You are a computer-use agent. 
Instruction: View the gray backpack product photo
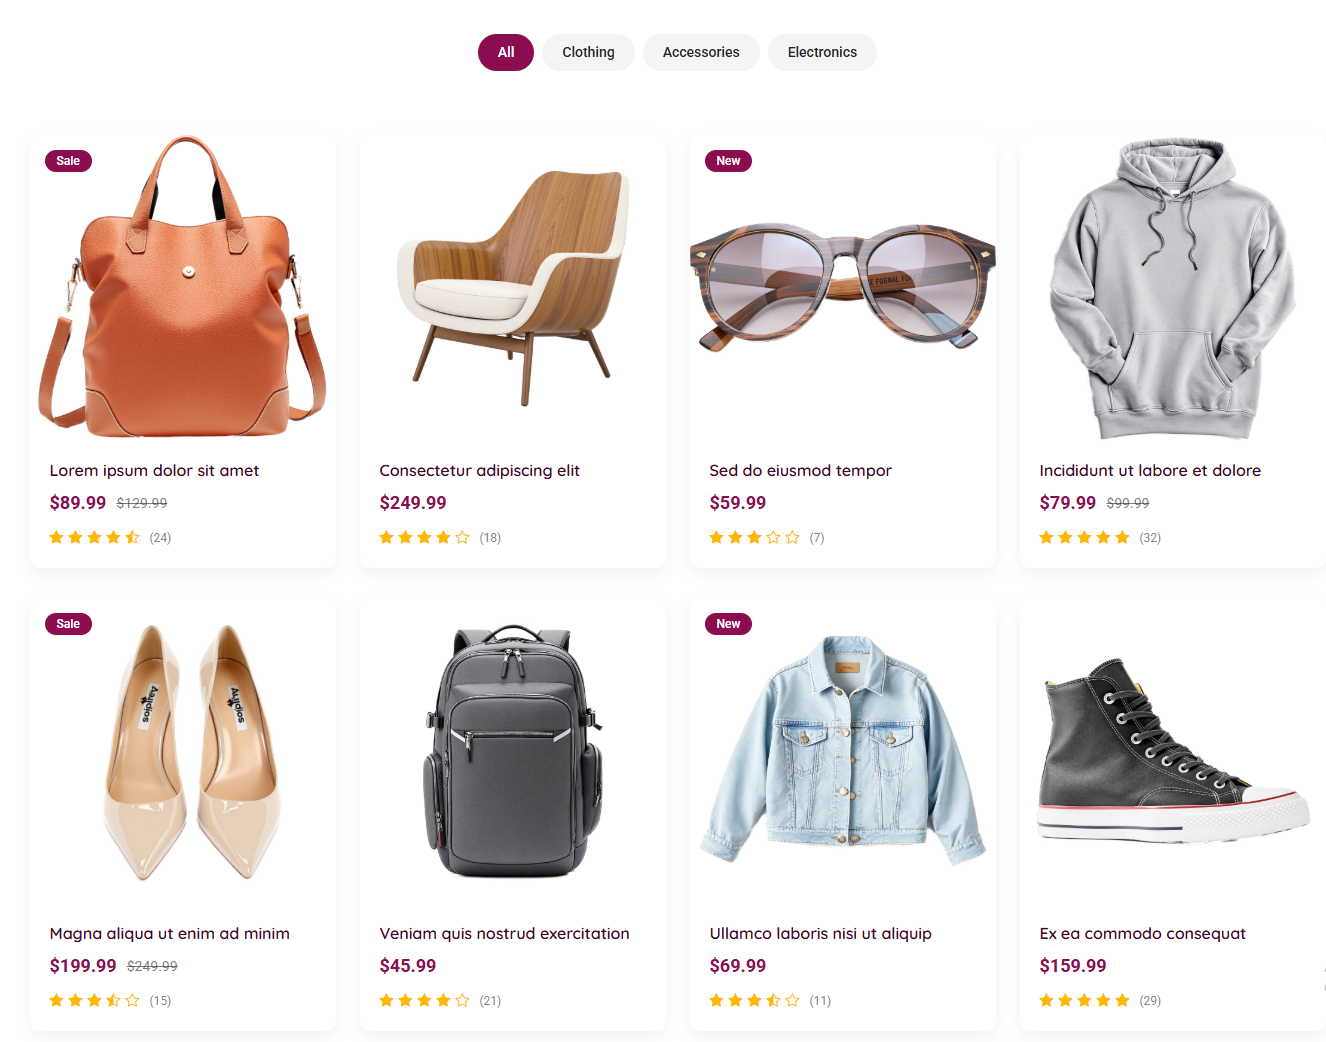click(513, 751)
